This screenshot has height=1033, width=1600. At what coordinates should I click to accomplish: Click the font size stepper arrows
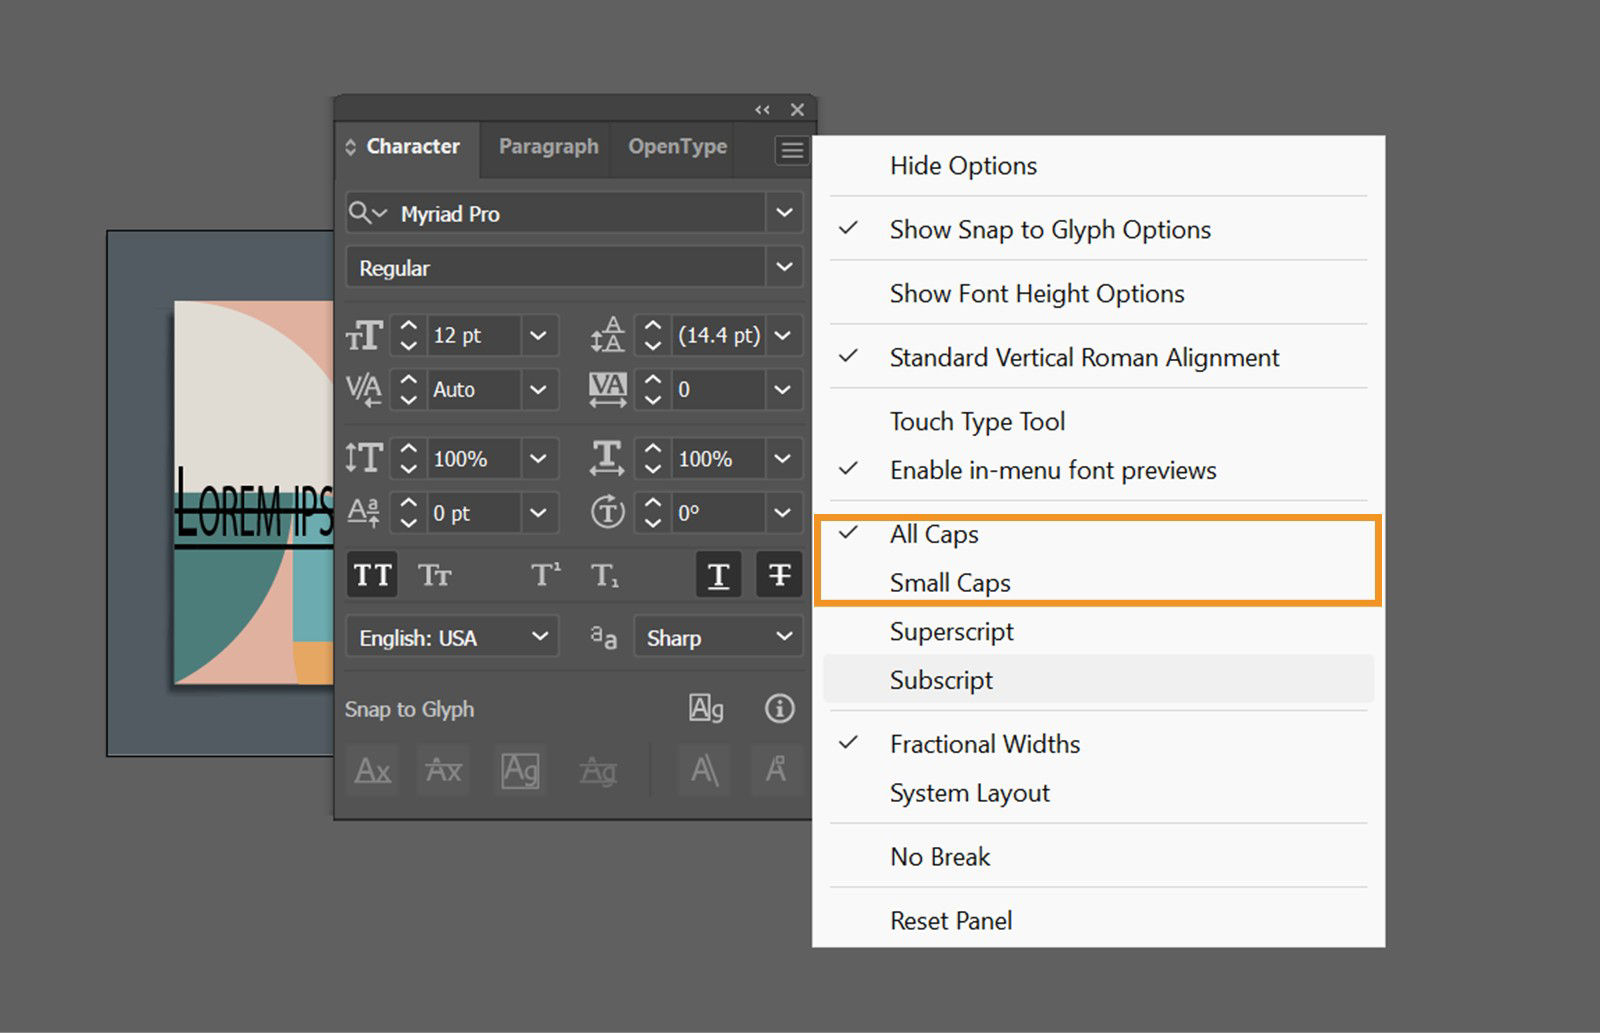[408, 336]
